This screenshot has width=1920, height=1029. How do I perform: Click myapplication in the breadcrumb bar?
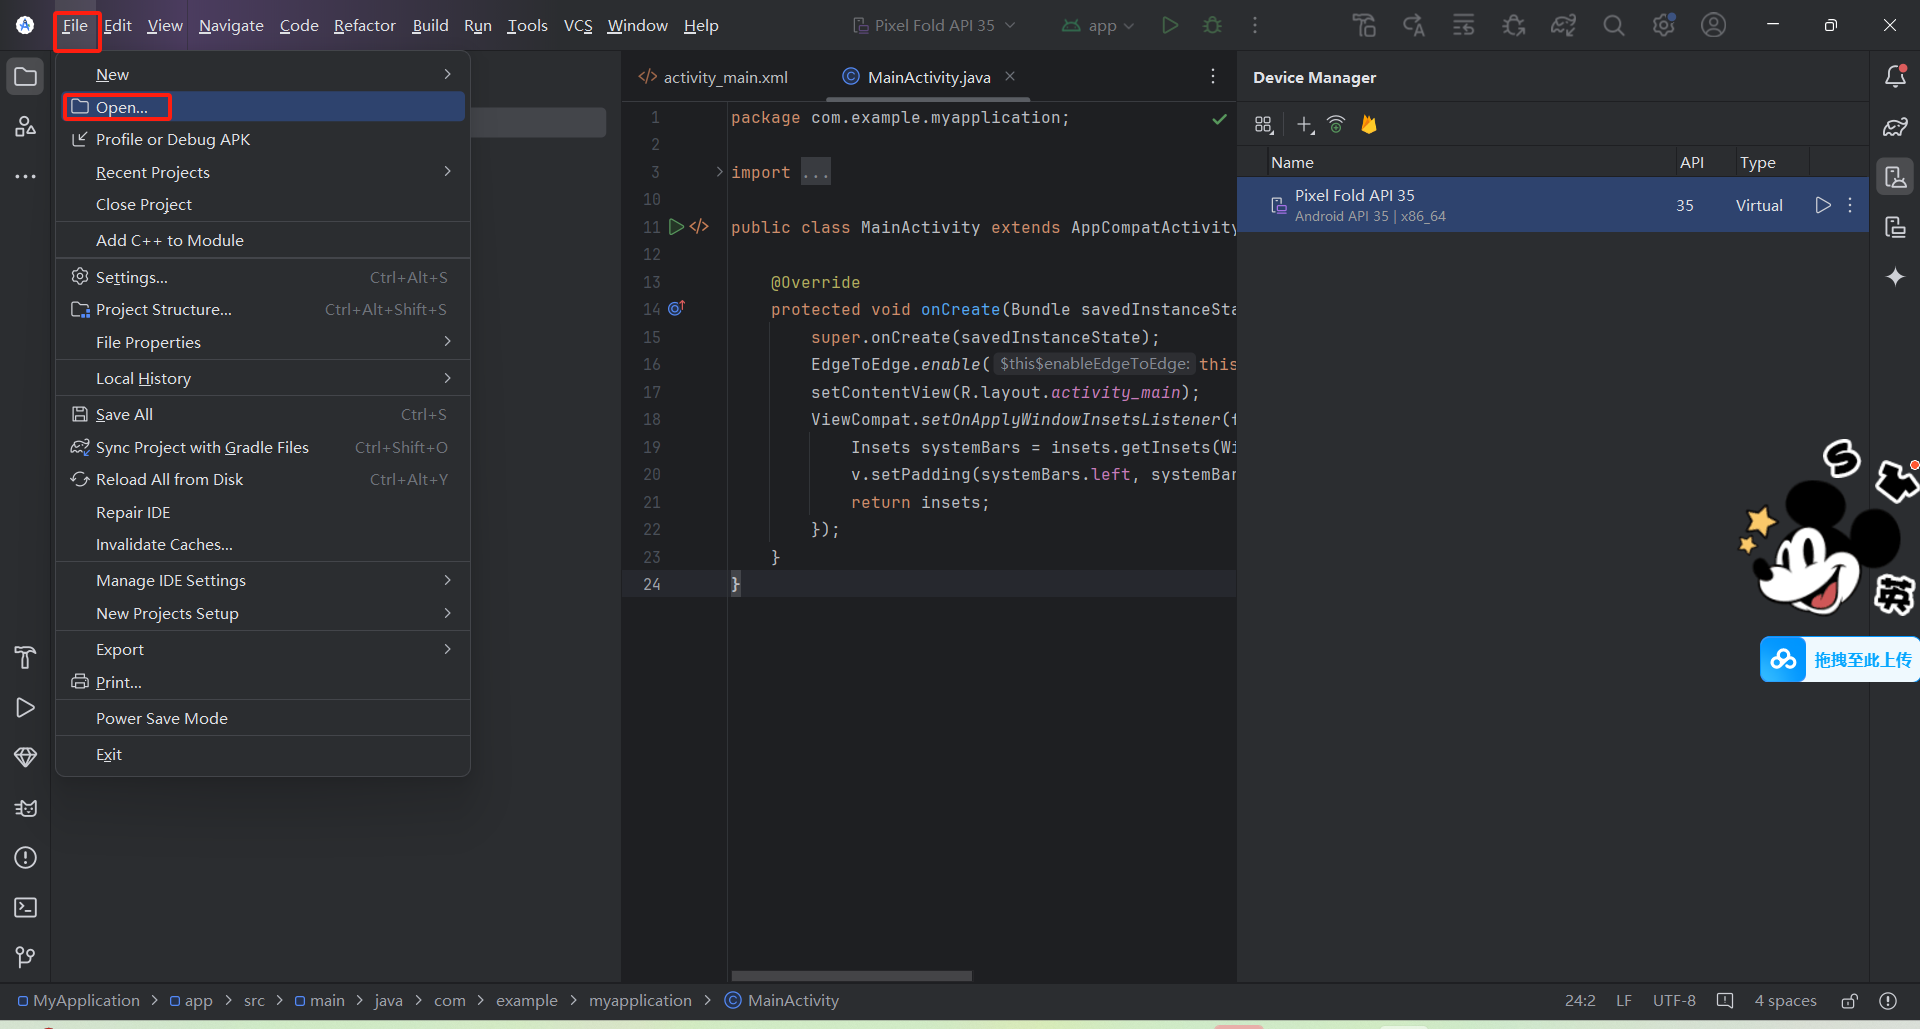click(640, 1000)
